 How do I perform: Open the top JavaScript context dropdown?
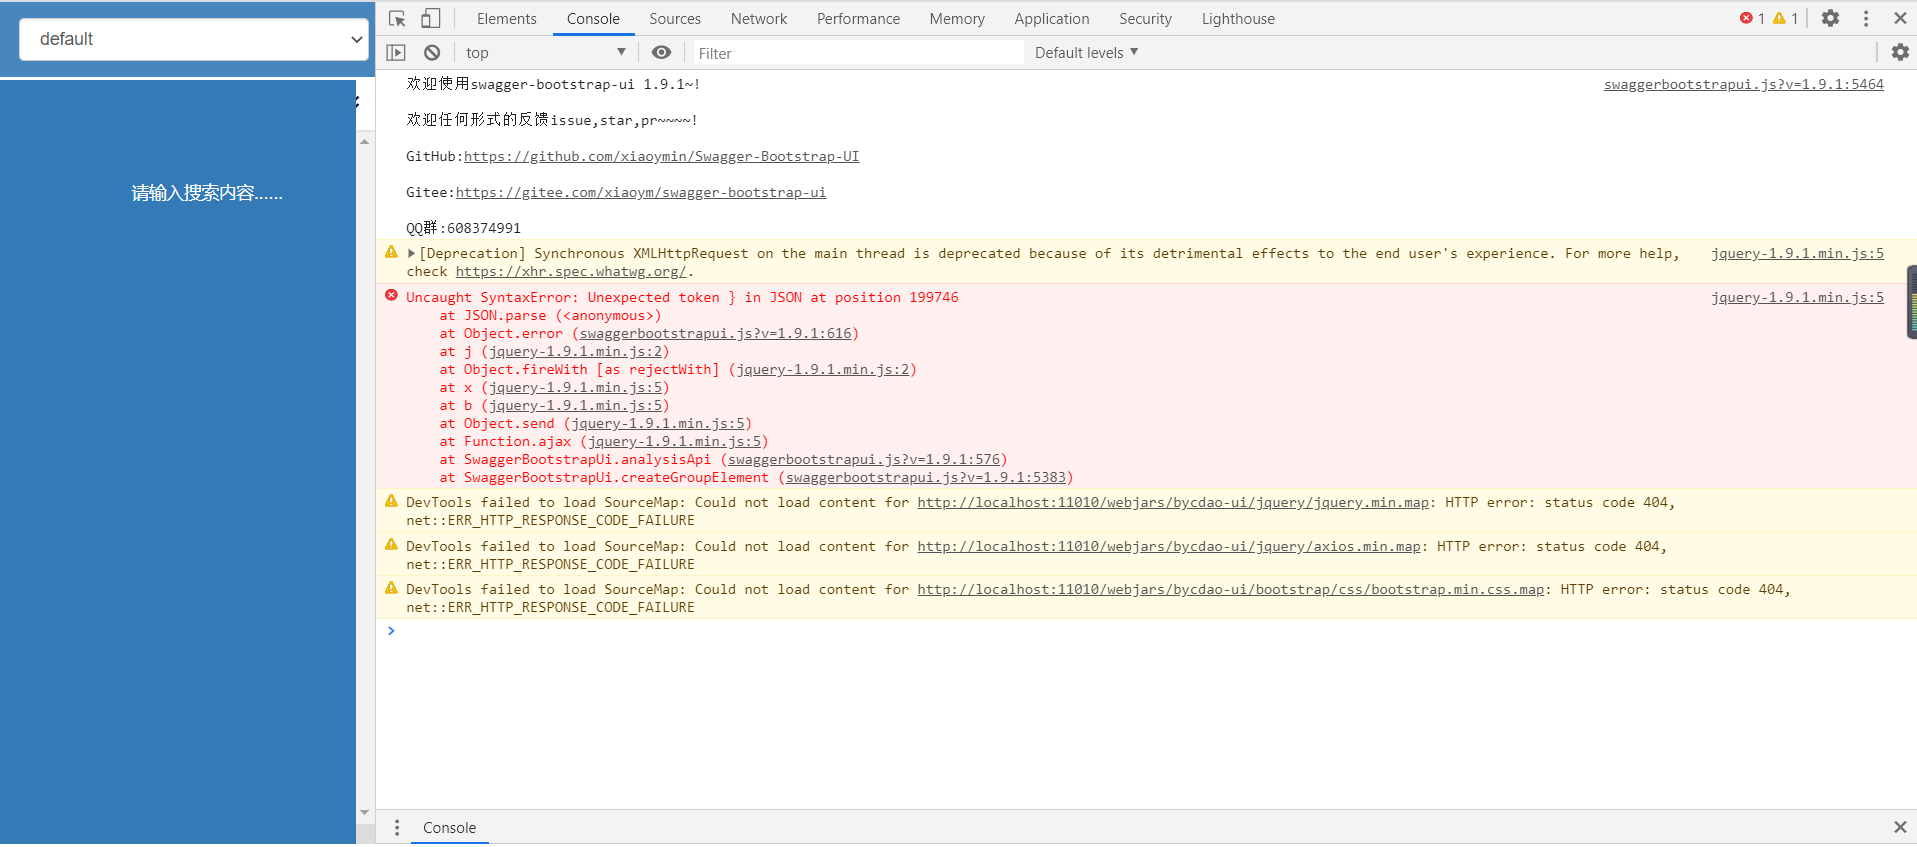coord(546,52)
